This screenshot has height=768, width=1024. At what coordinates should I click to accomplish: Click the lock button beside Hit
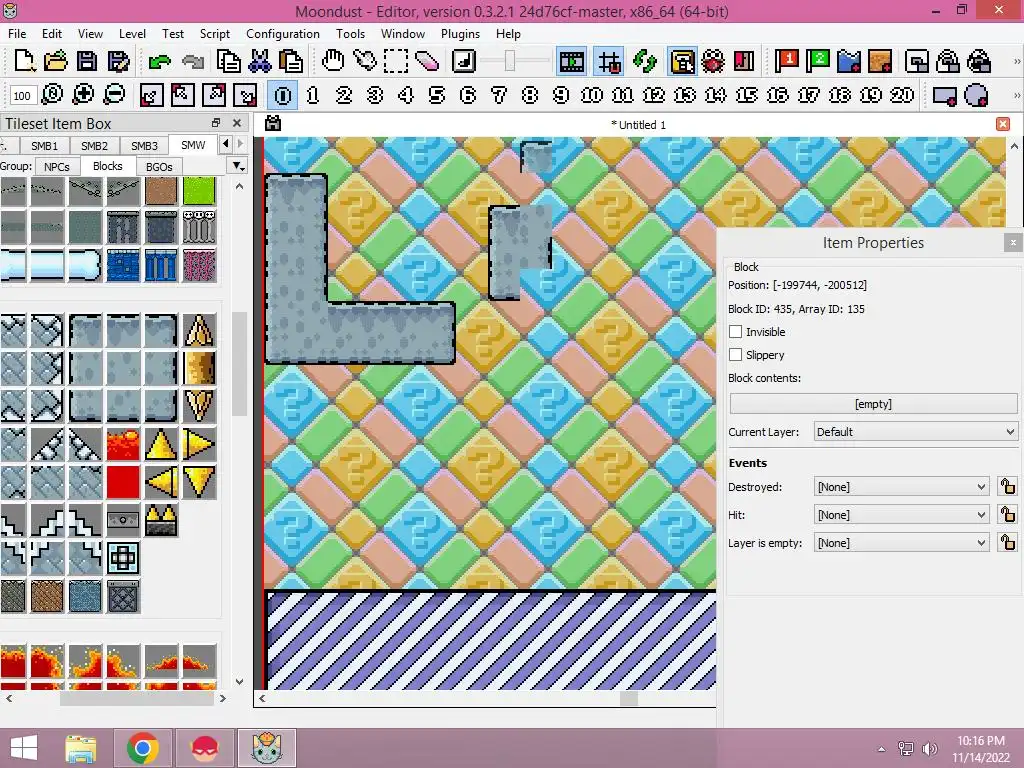(1008, 515)
